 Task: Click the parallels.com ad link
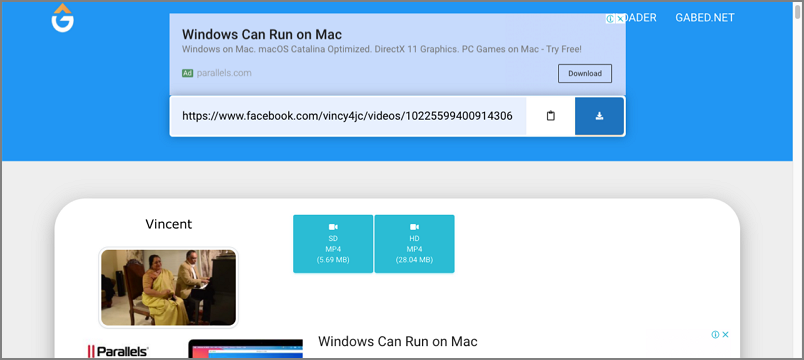[x=224, y=73]
